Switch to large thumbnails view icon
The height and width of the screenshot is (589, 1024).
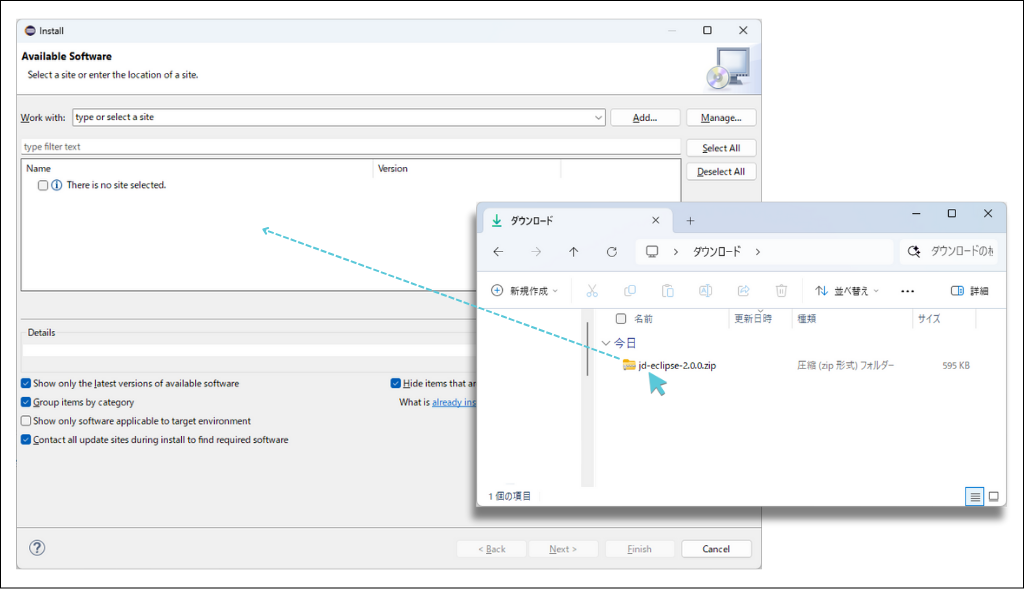coord(994,496)
